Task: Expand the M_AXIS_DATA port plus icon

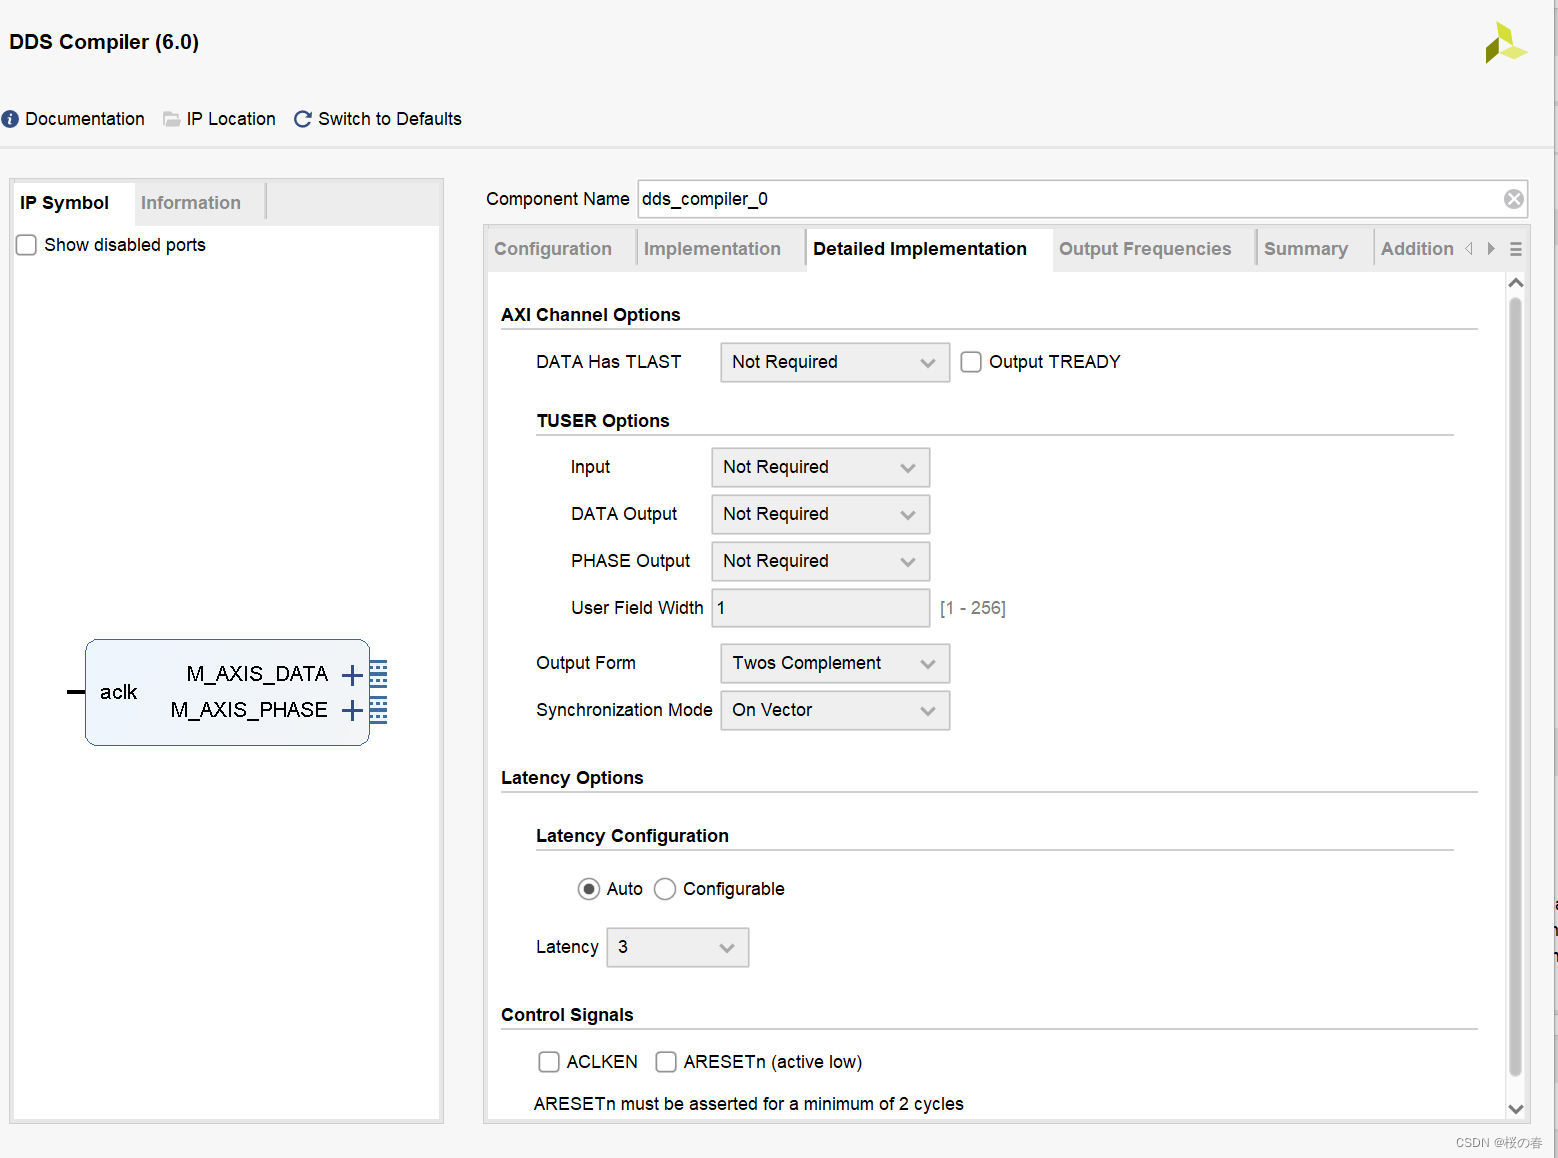Action: pyautogui.click(x=352, y=676)
